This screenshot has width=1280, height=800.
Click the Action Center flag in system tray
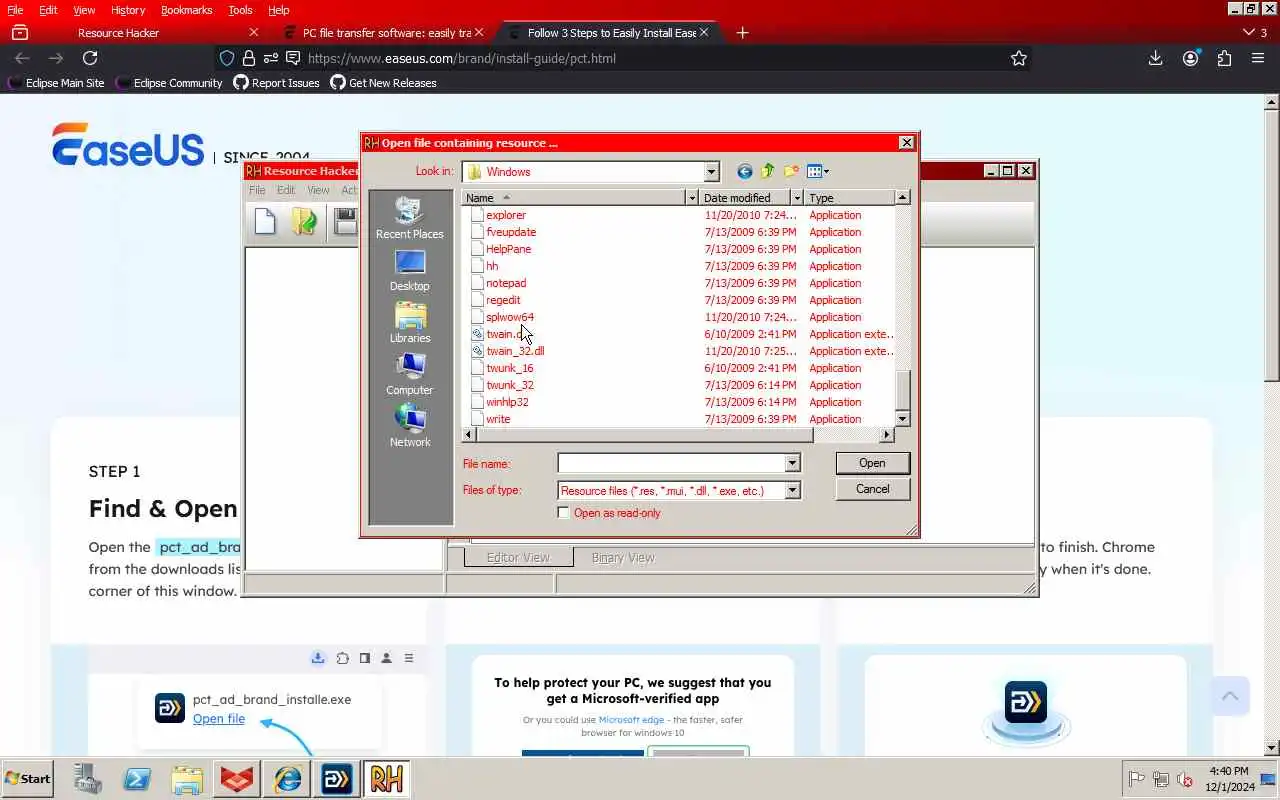tap(1137, 779)
